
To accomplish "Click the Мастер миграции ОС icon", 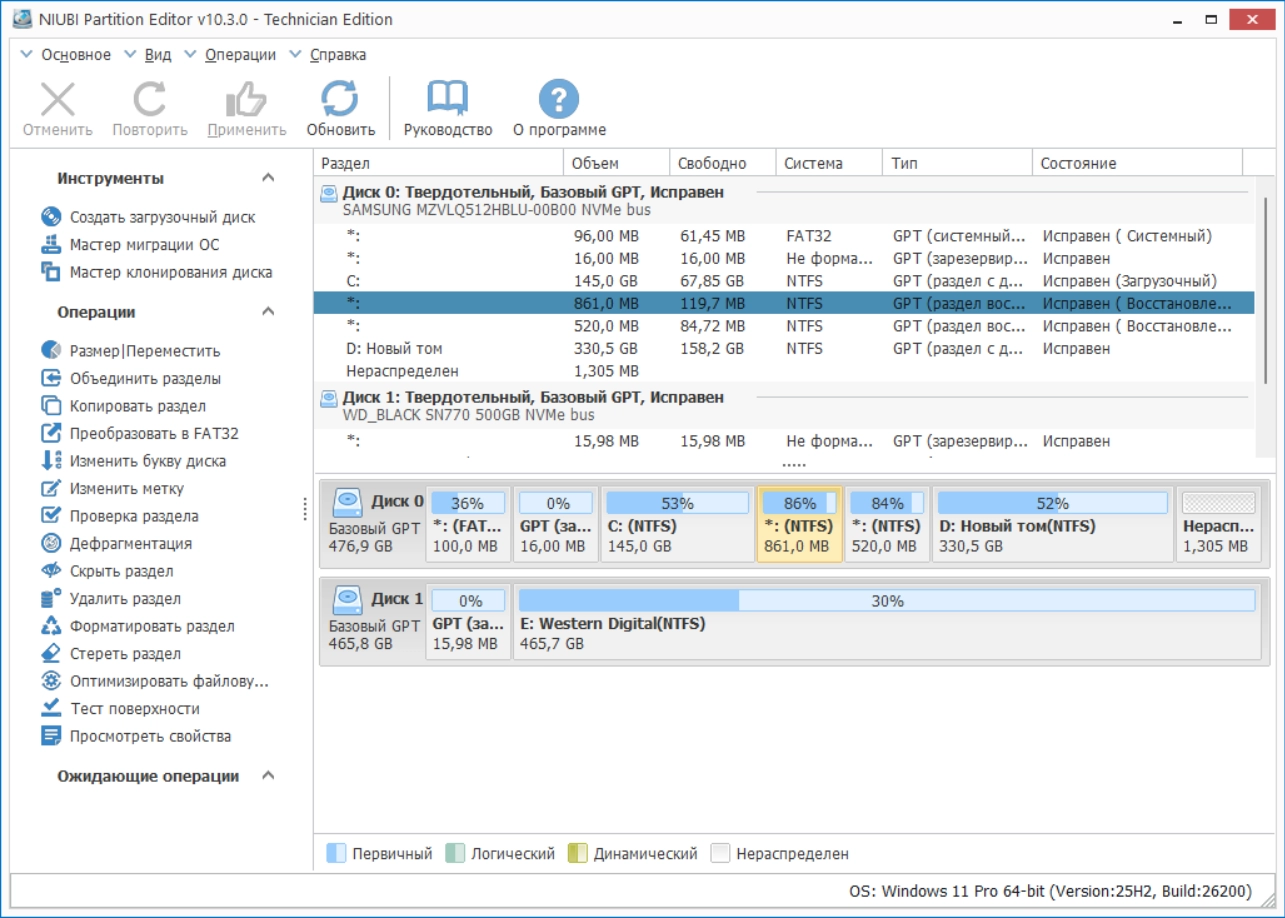I will [x=51, y=245].
